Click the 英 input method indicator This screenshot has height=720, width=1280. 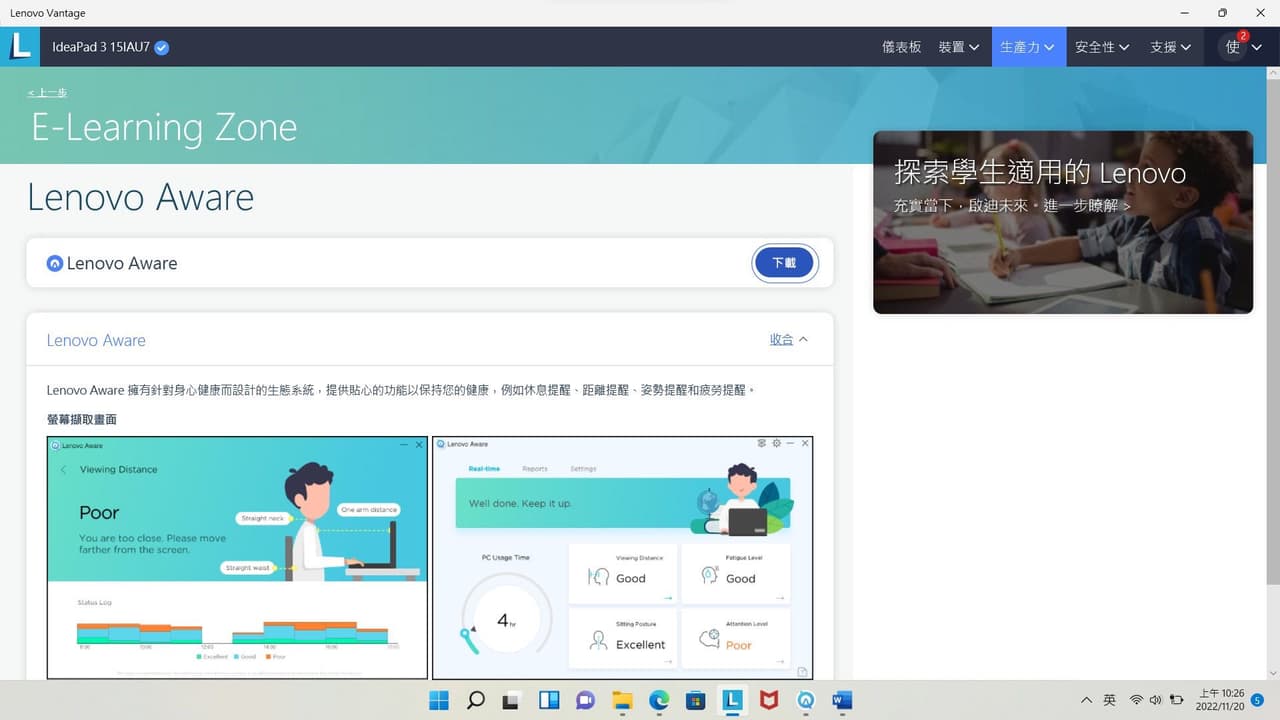click(1110, 700)
